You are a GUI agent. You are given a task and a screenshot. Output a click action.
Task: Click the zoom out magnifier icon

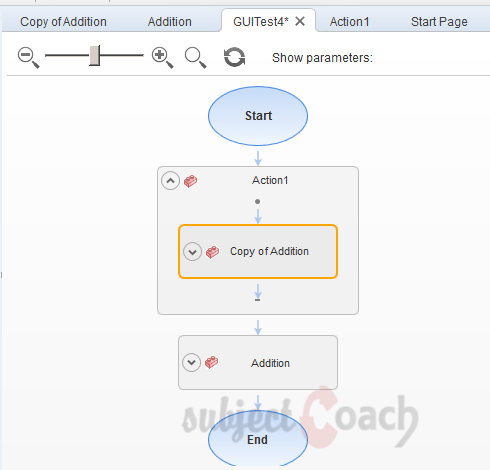point(28,58)
